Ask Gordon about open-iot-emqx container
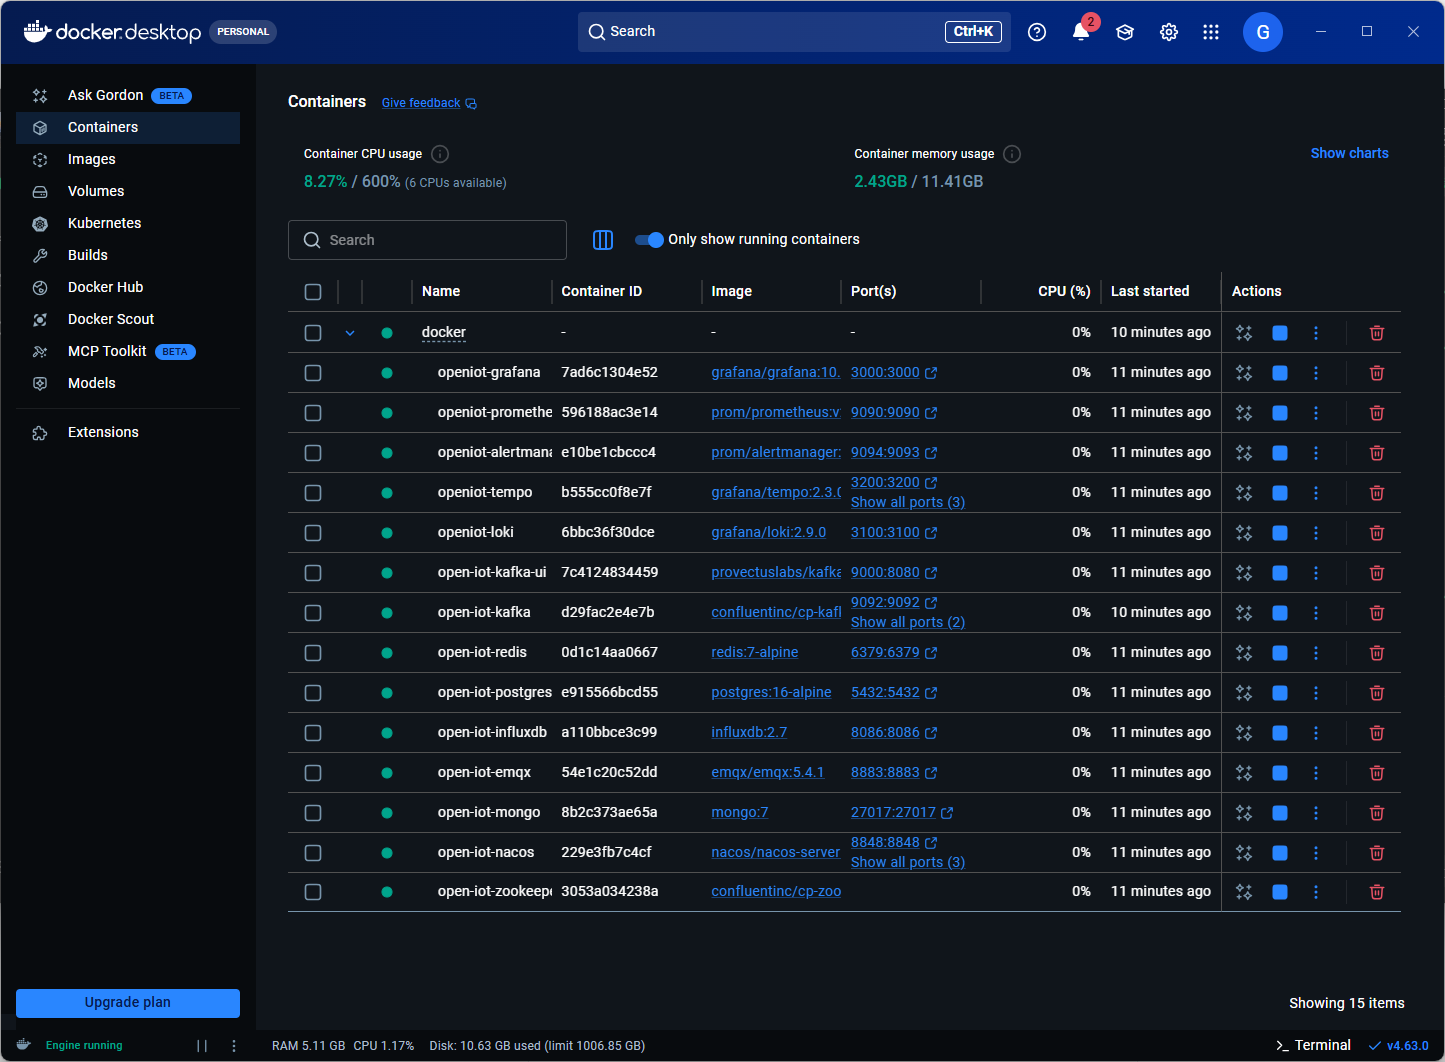 pos(1244,773)
